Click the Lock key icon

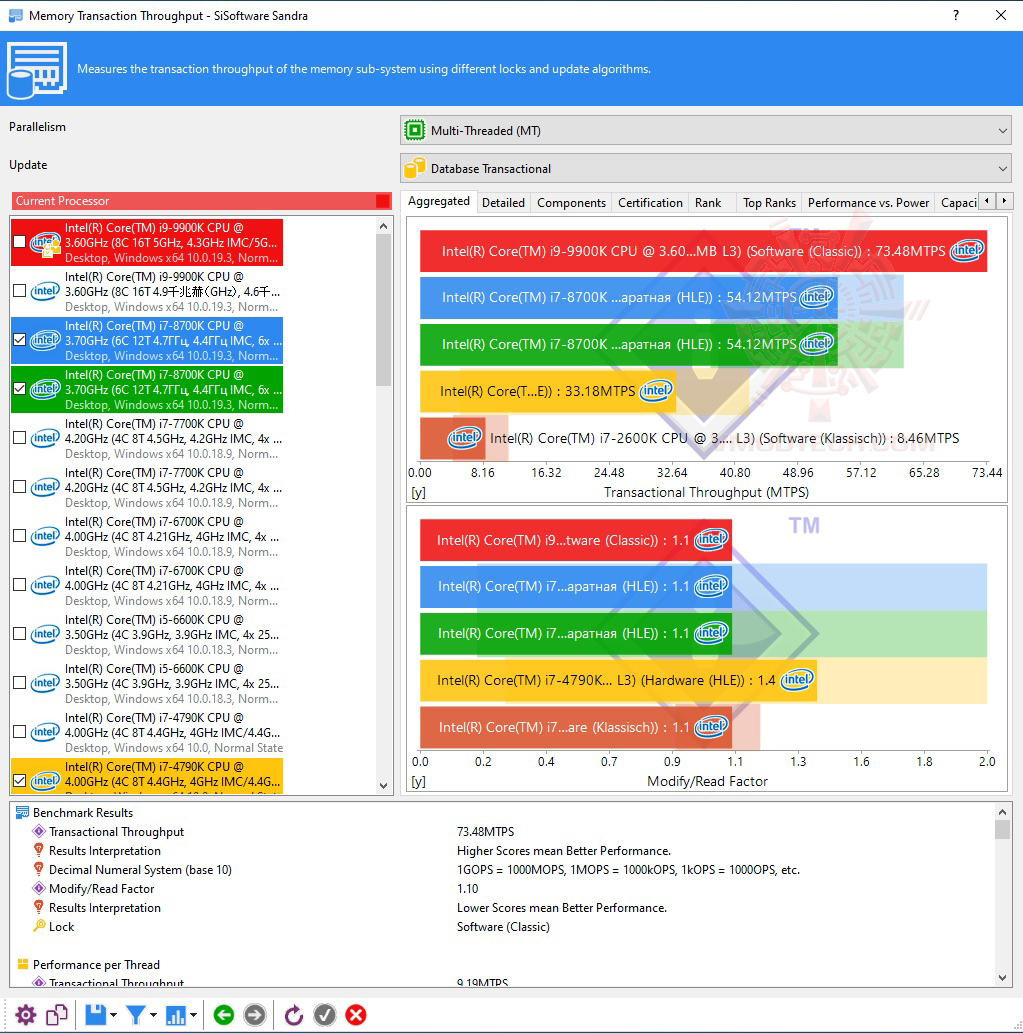click(x=39, y=926)
